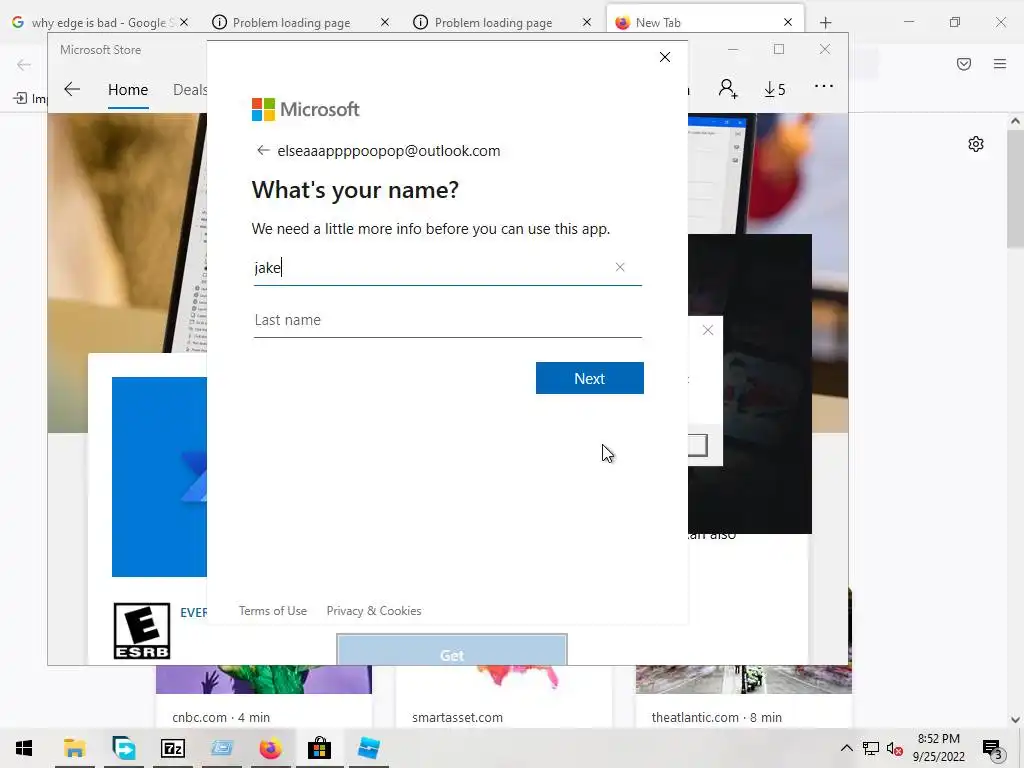This screenshot has height=768, width=1024.
Task: Click the Import bookmarks toolbar item
Action: 30,99
